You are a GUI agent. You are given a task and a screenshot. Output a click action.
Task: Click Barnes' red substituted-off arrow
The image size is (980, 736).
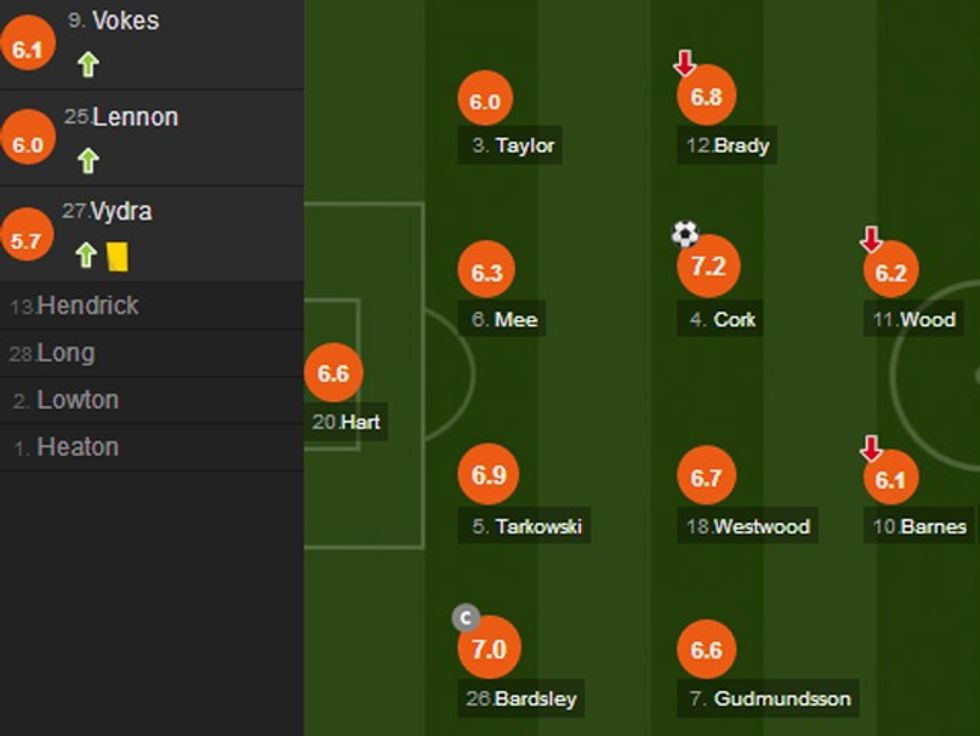[871, 447]
